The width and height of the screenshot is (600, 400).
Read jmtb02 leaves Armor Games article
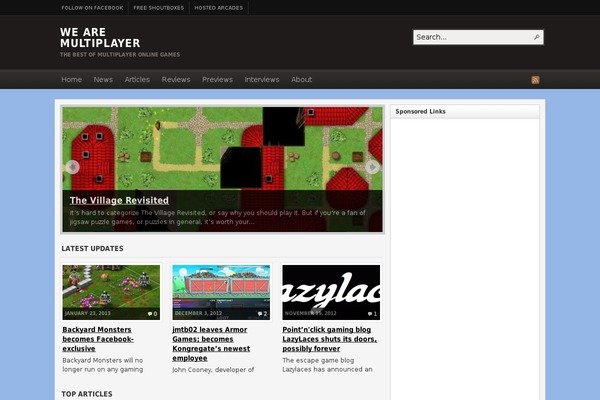211,344
